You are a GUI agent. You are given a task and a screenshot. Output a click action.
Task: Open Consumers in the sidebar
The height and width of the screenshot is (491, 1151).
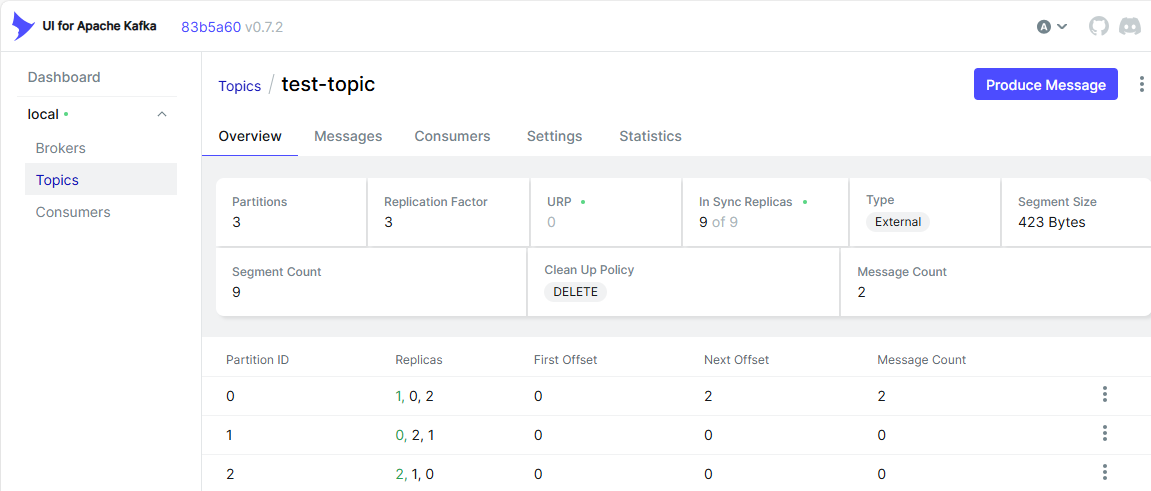(x=73, y=212)
